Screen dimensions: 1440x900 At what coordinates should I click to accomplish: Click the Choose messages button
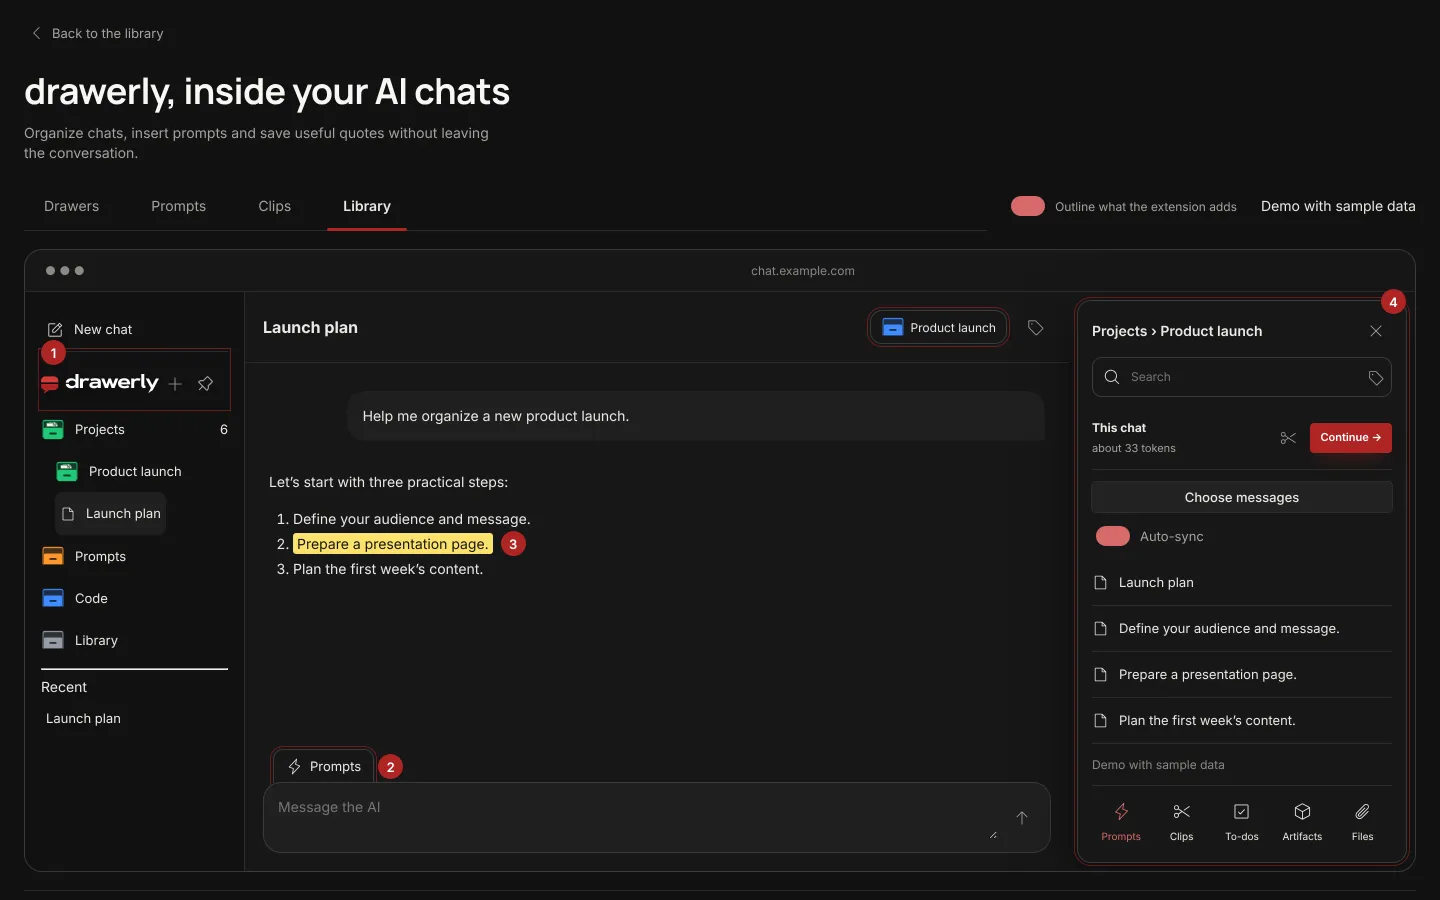click(x=1242, y=497)
